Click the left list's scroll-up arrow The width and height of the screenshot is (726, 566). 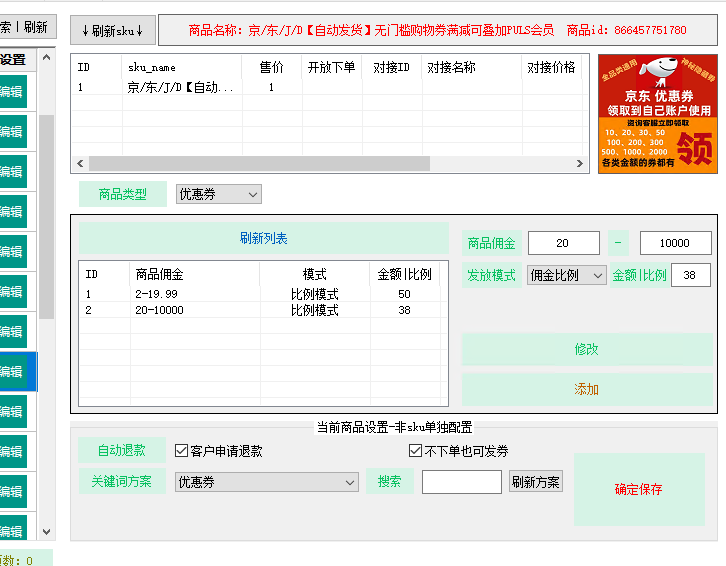(x=46, y=57)
